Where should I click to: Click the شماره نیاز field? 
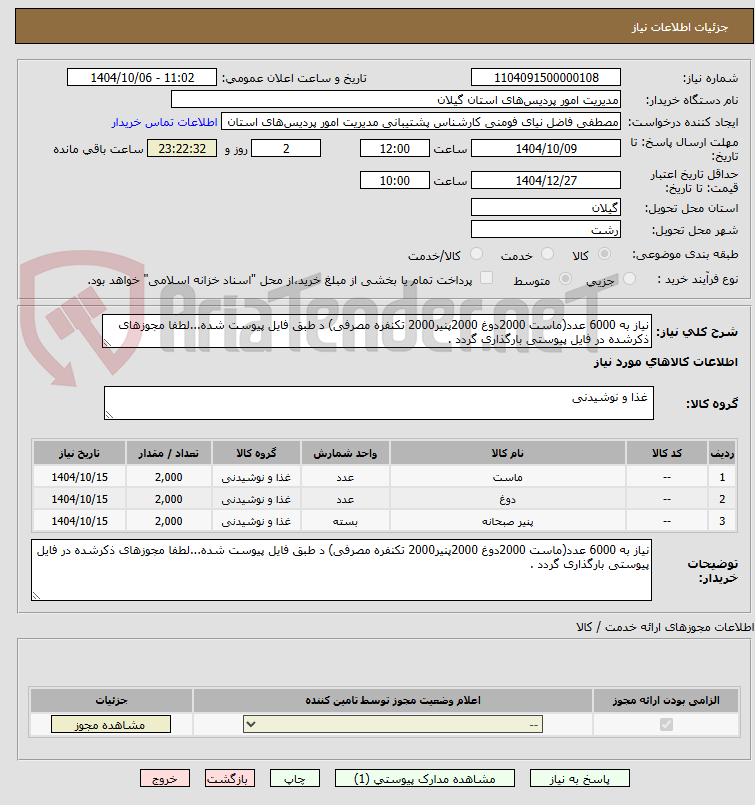click(546, 78)
